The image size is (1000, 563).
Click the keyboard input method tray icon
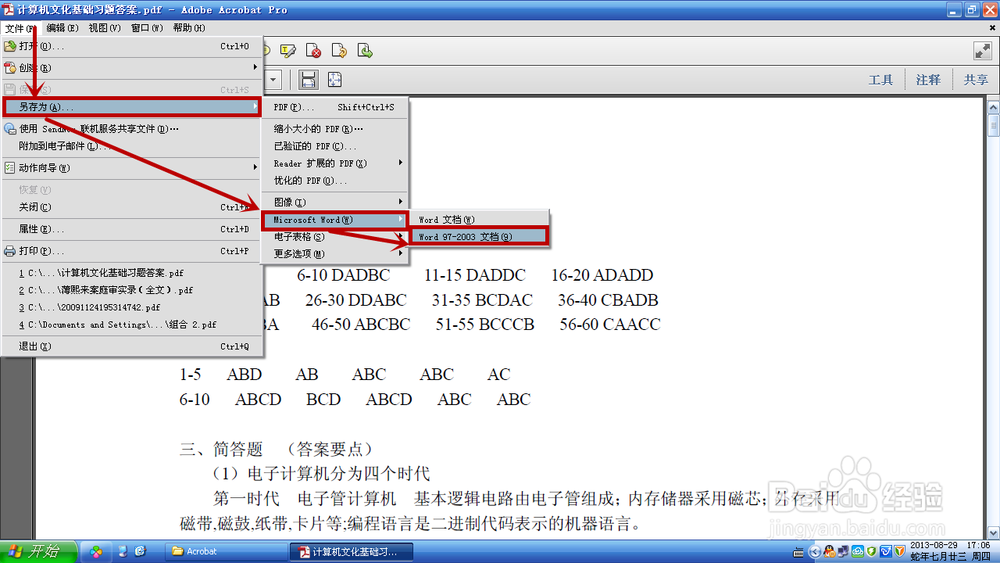point(798,552)
